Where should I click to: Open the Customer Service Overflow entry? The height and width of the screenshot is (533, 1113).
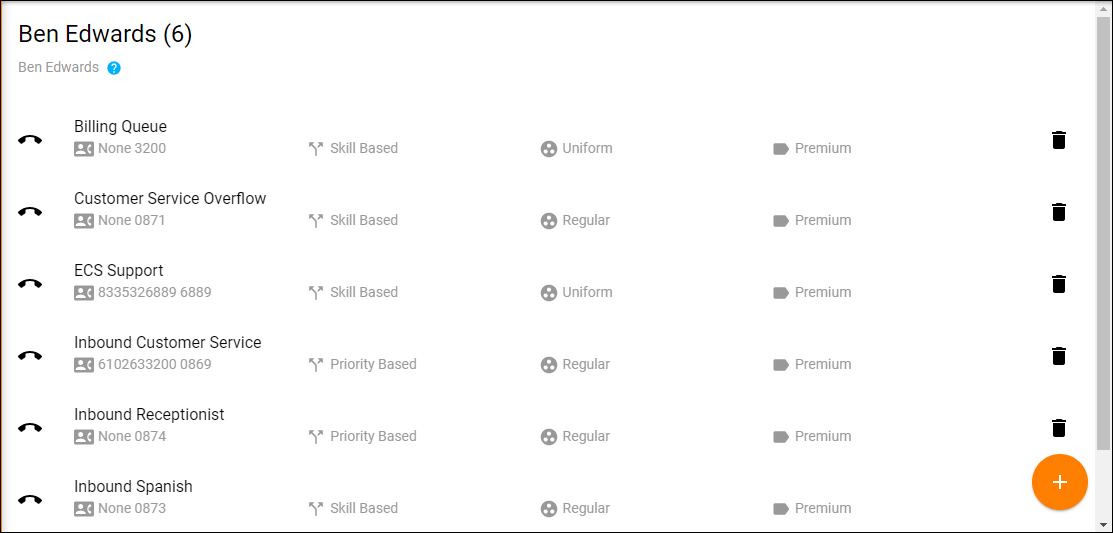(170, 199)
